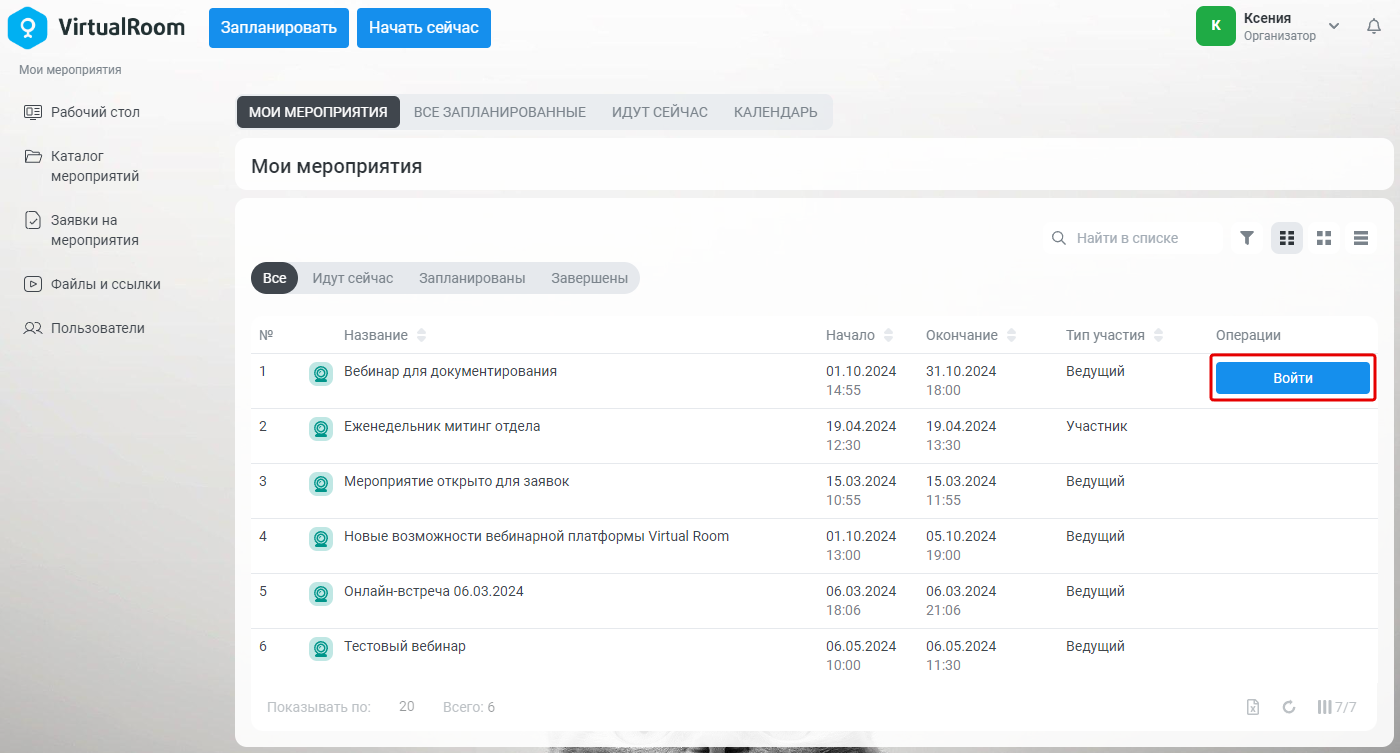Image resolution: width=1400 pixels, height=753 pixels.
Task: Toggle the Идут сейчас filter pill
Action: [353, 278]
